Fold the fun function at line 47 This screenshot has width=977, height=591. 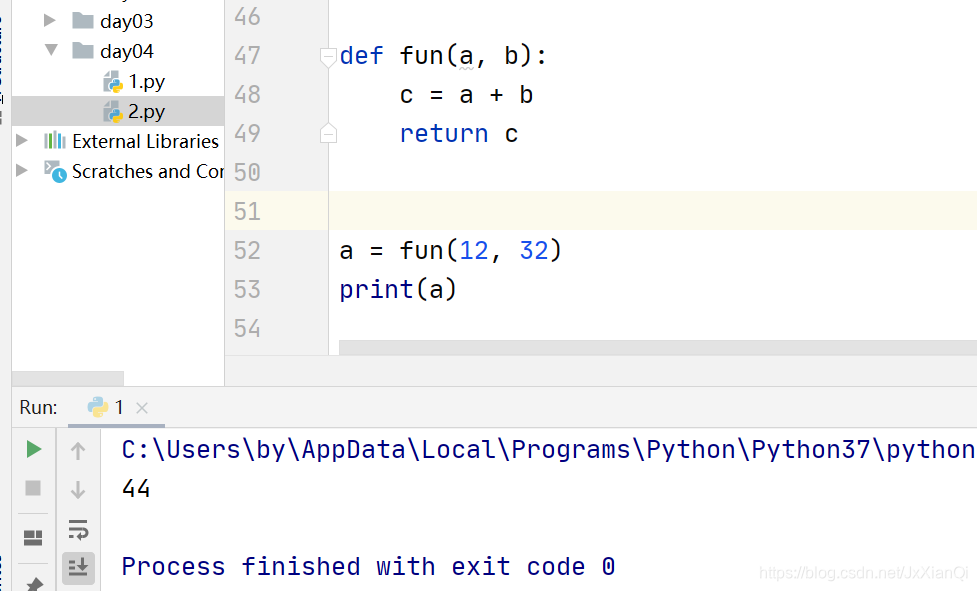328,57
